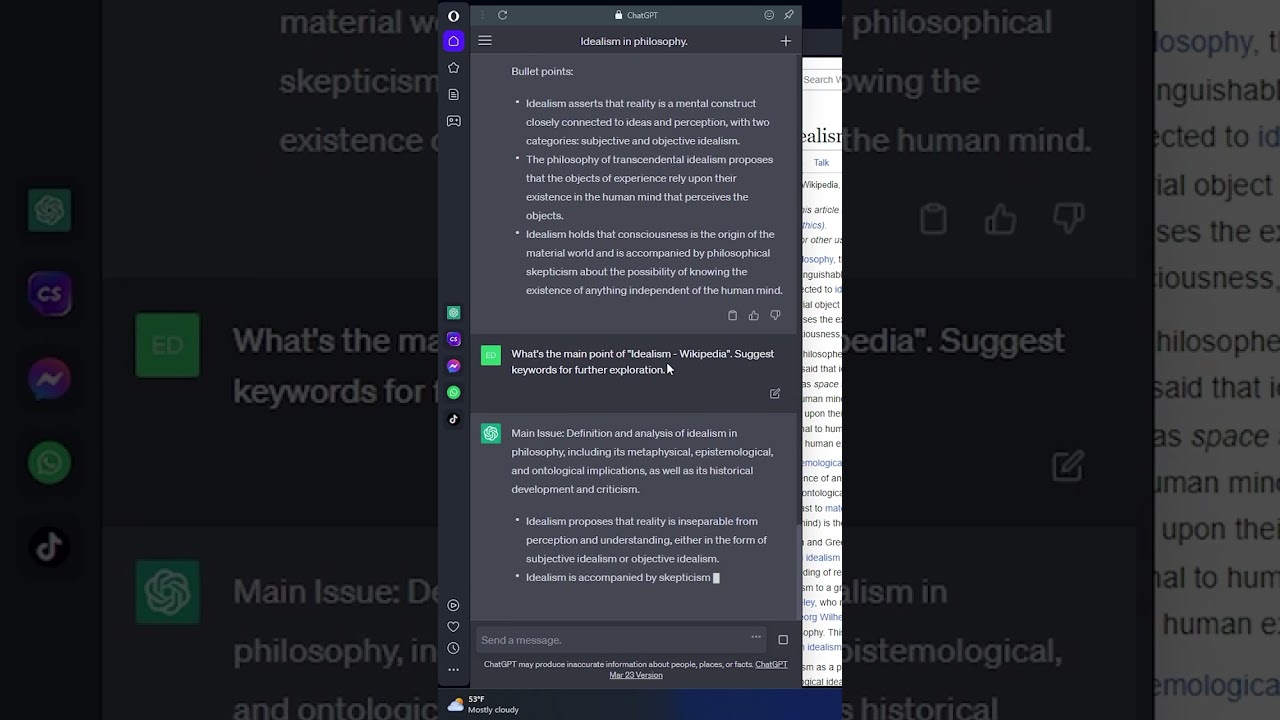The height and width of the screenshot is (720, 1280).
Task: Open the gaming controller icon in sidebar
Action: (x=453, y=121)
